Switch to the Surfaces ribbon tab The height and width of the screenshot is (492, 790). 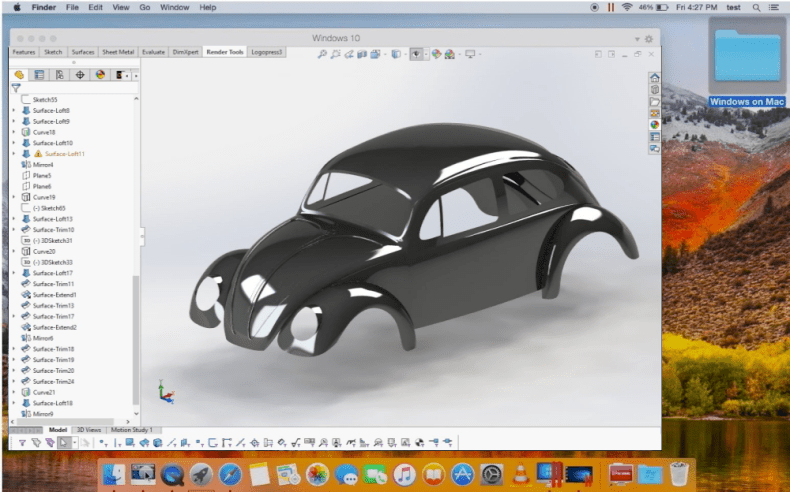pyautogui.click(x=83, y=51)
